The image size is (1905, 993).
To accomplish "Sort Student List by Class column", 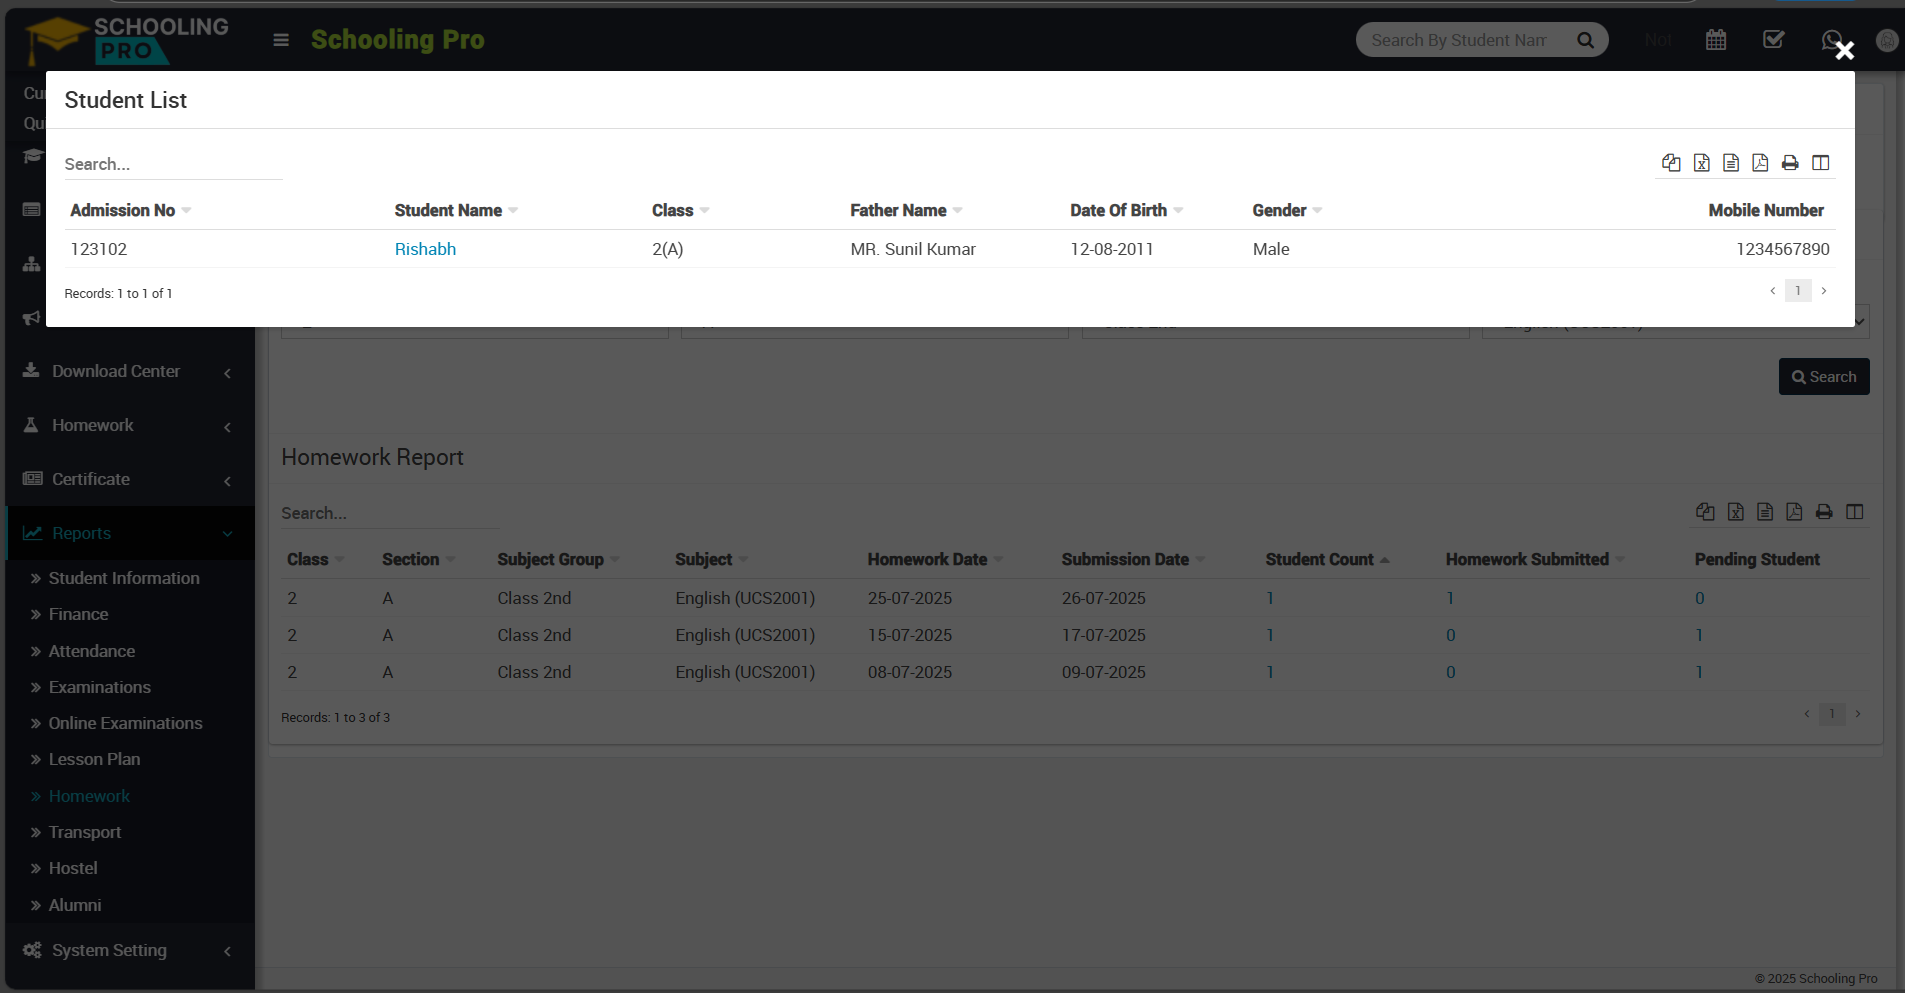I will click(680, 210).
